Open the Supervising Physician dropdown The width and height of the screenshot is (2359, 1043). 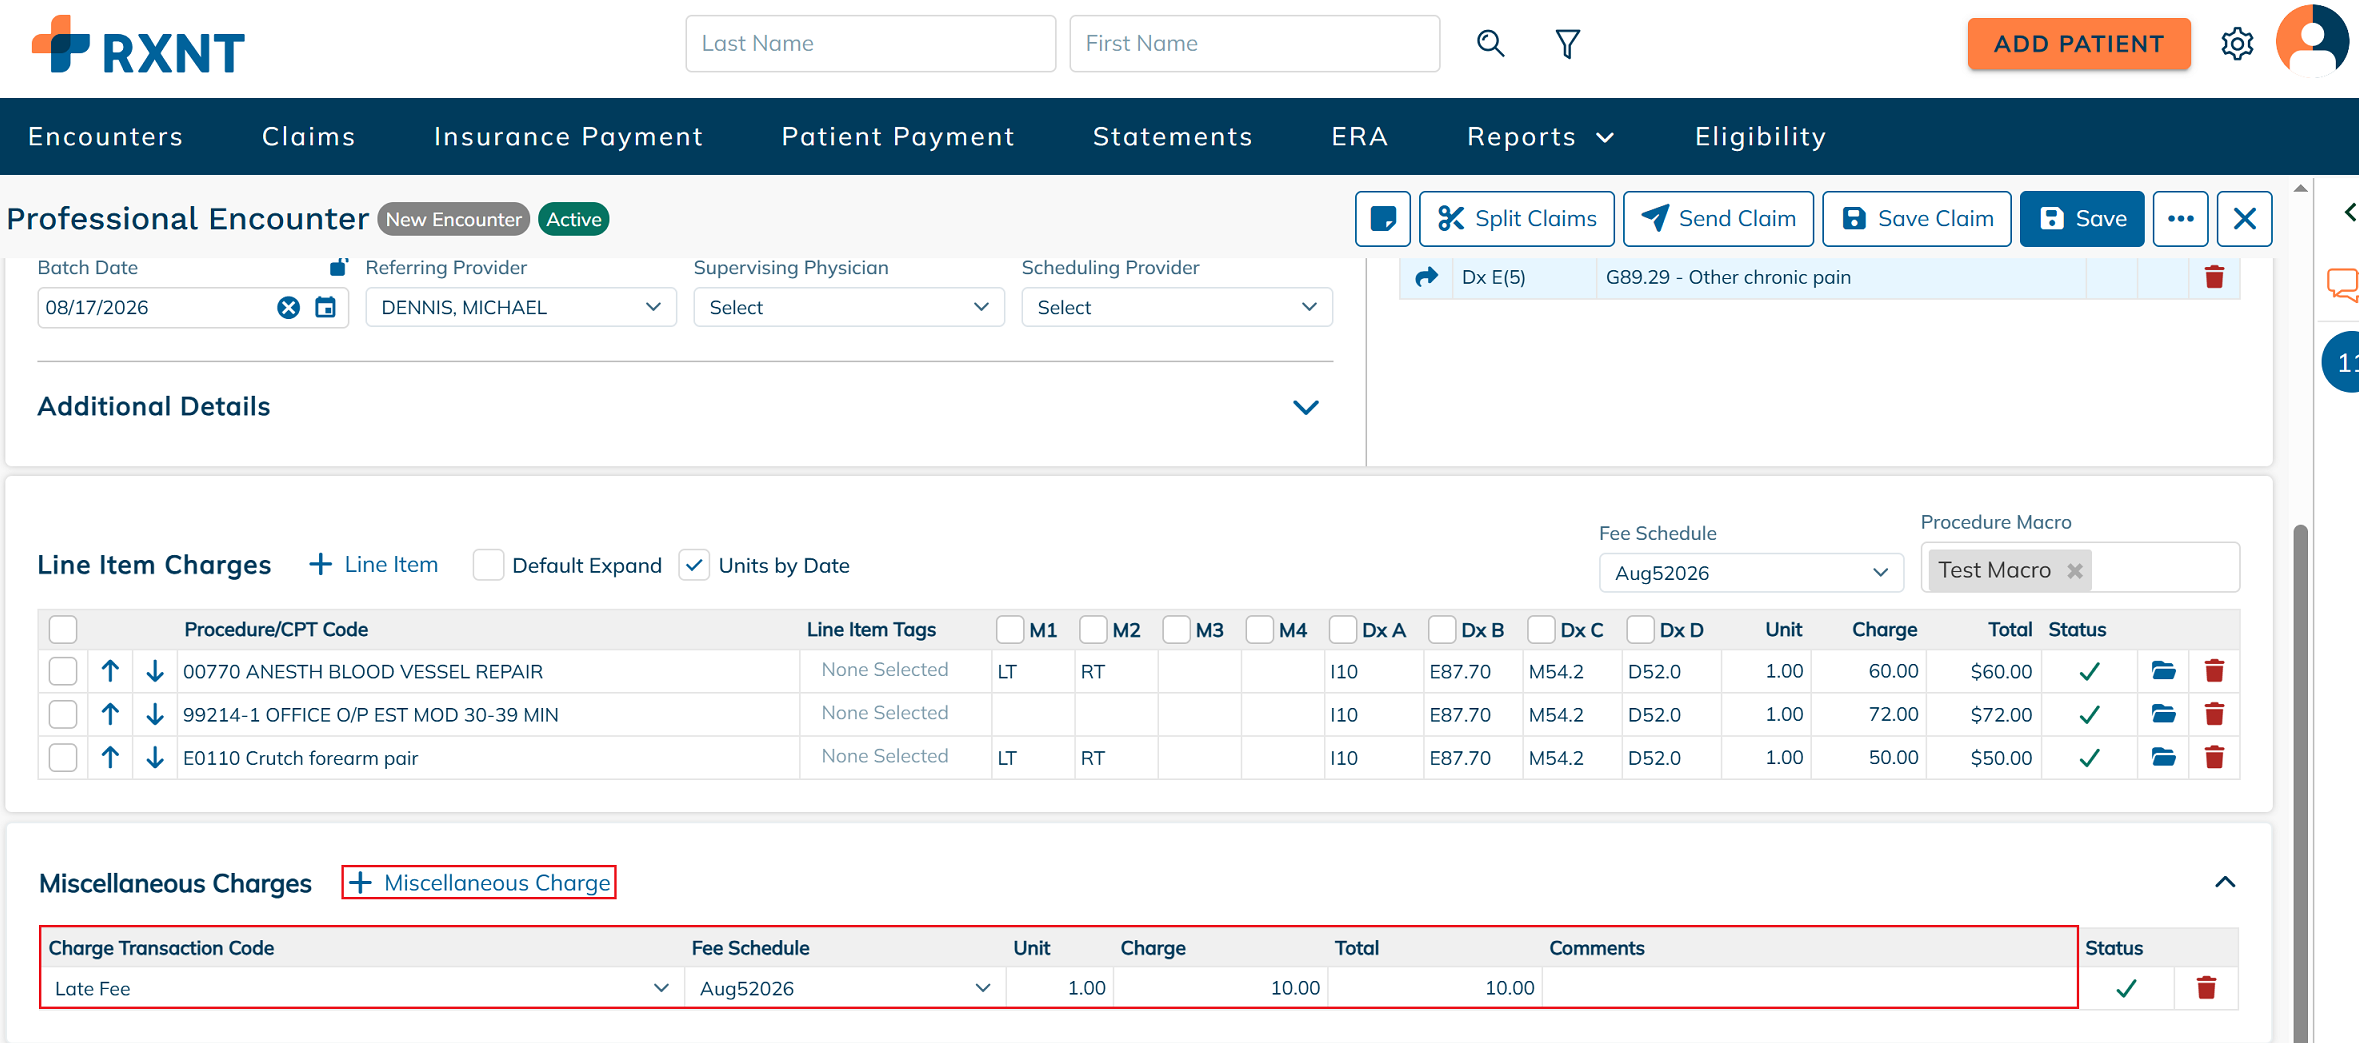[848, 307]
